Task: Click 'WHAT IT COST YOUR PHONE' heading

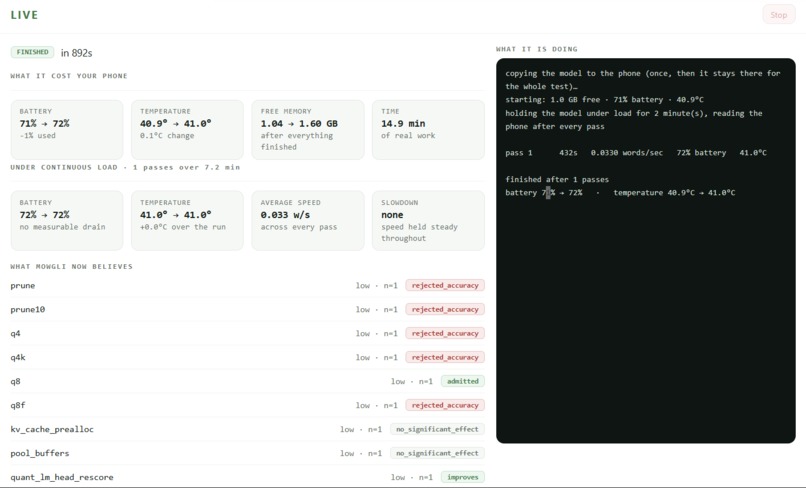Action: (x=69, y=76)
